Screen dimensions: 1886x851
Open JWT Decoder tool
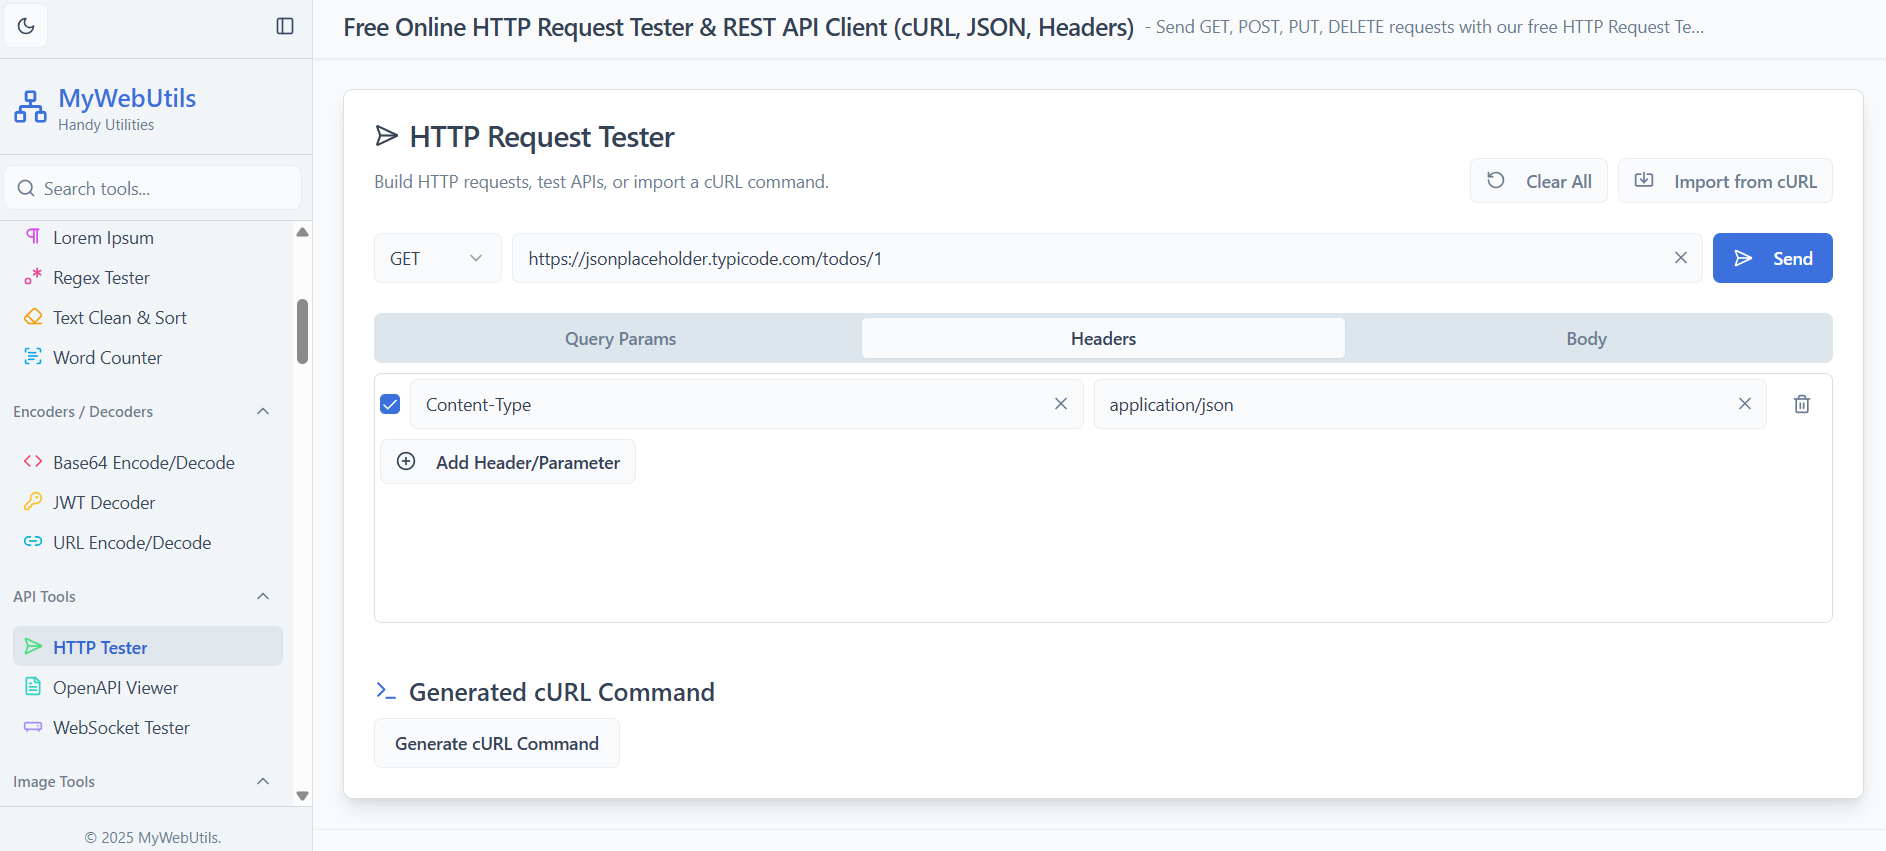click(103, 503)
